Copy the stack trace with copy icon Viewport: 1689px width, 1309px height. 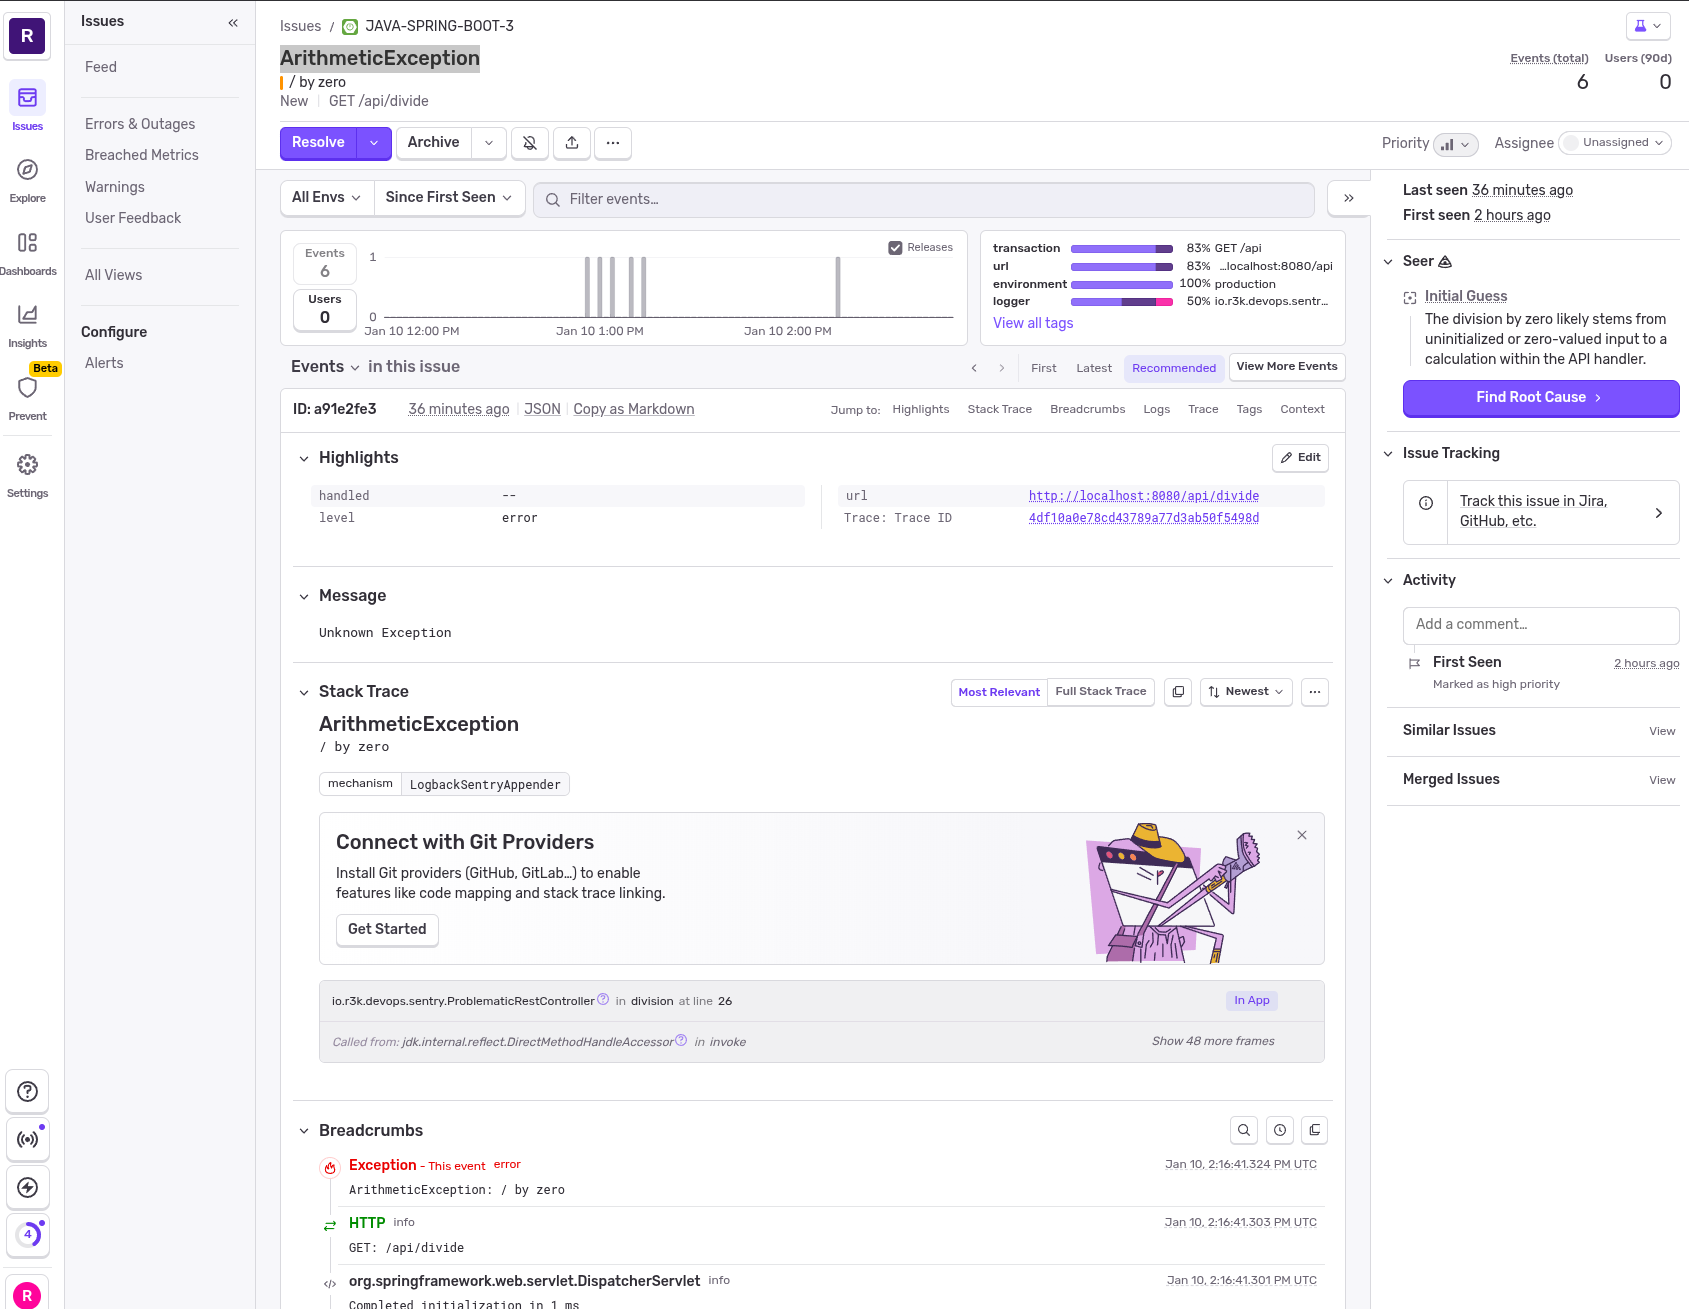[1178, 692]
